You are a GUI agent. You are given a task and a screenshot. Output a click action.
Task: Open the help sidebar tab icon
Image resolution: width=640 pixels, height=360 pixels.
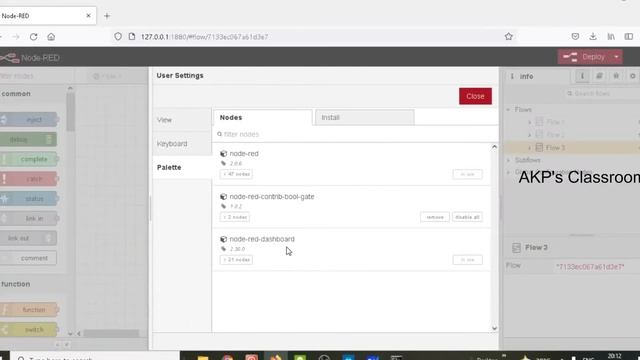click(599, 76)
